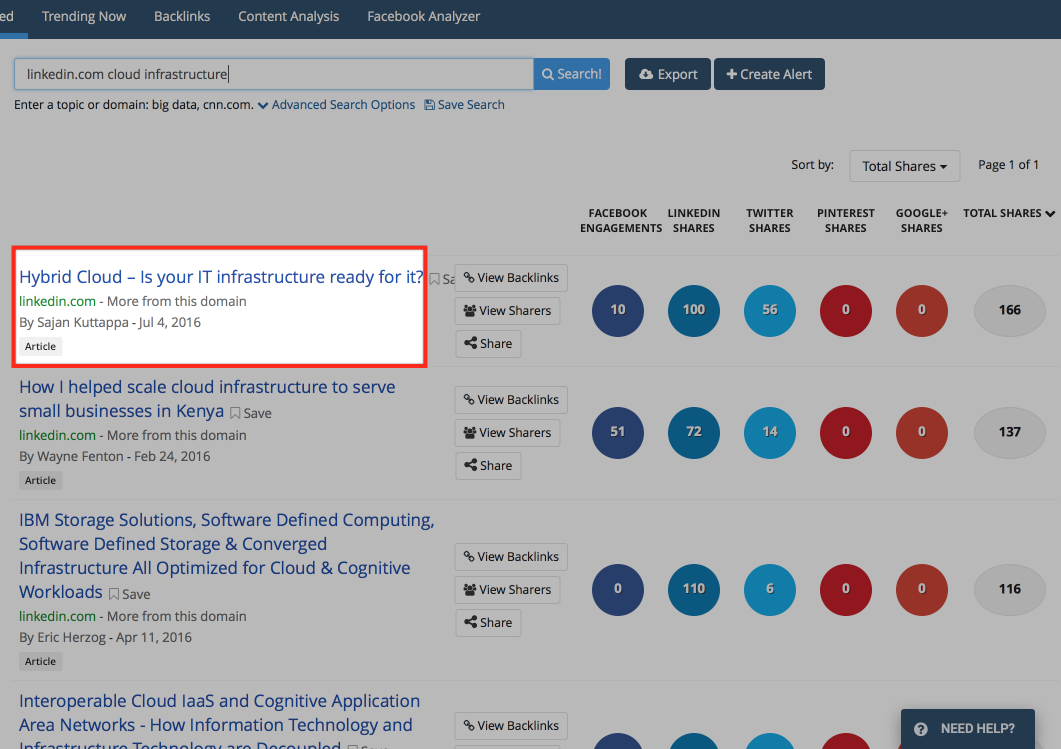
Task: Click the 100 LinkedIn shares bubble
Action: pyautogui.click(x=694, y=311)
